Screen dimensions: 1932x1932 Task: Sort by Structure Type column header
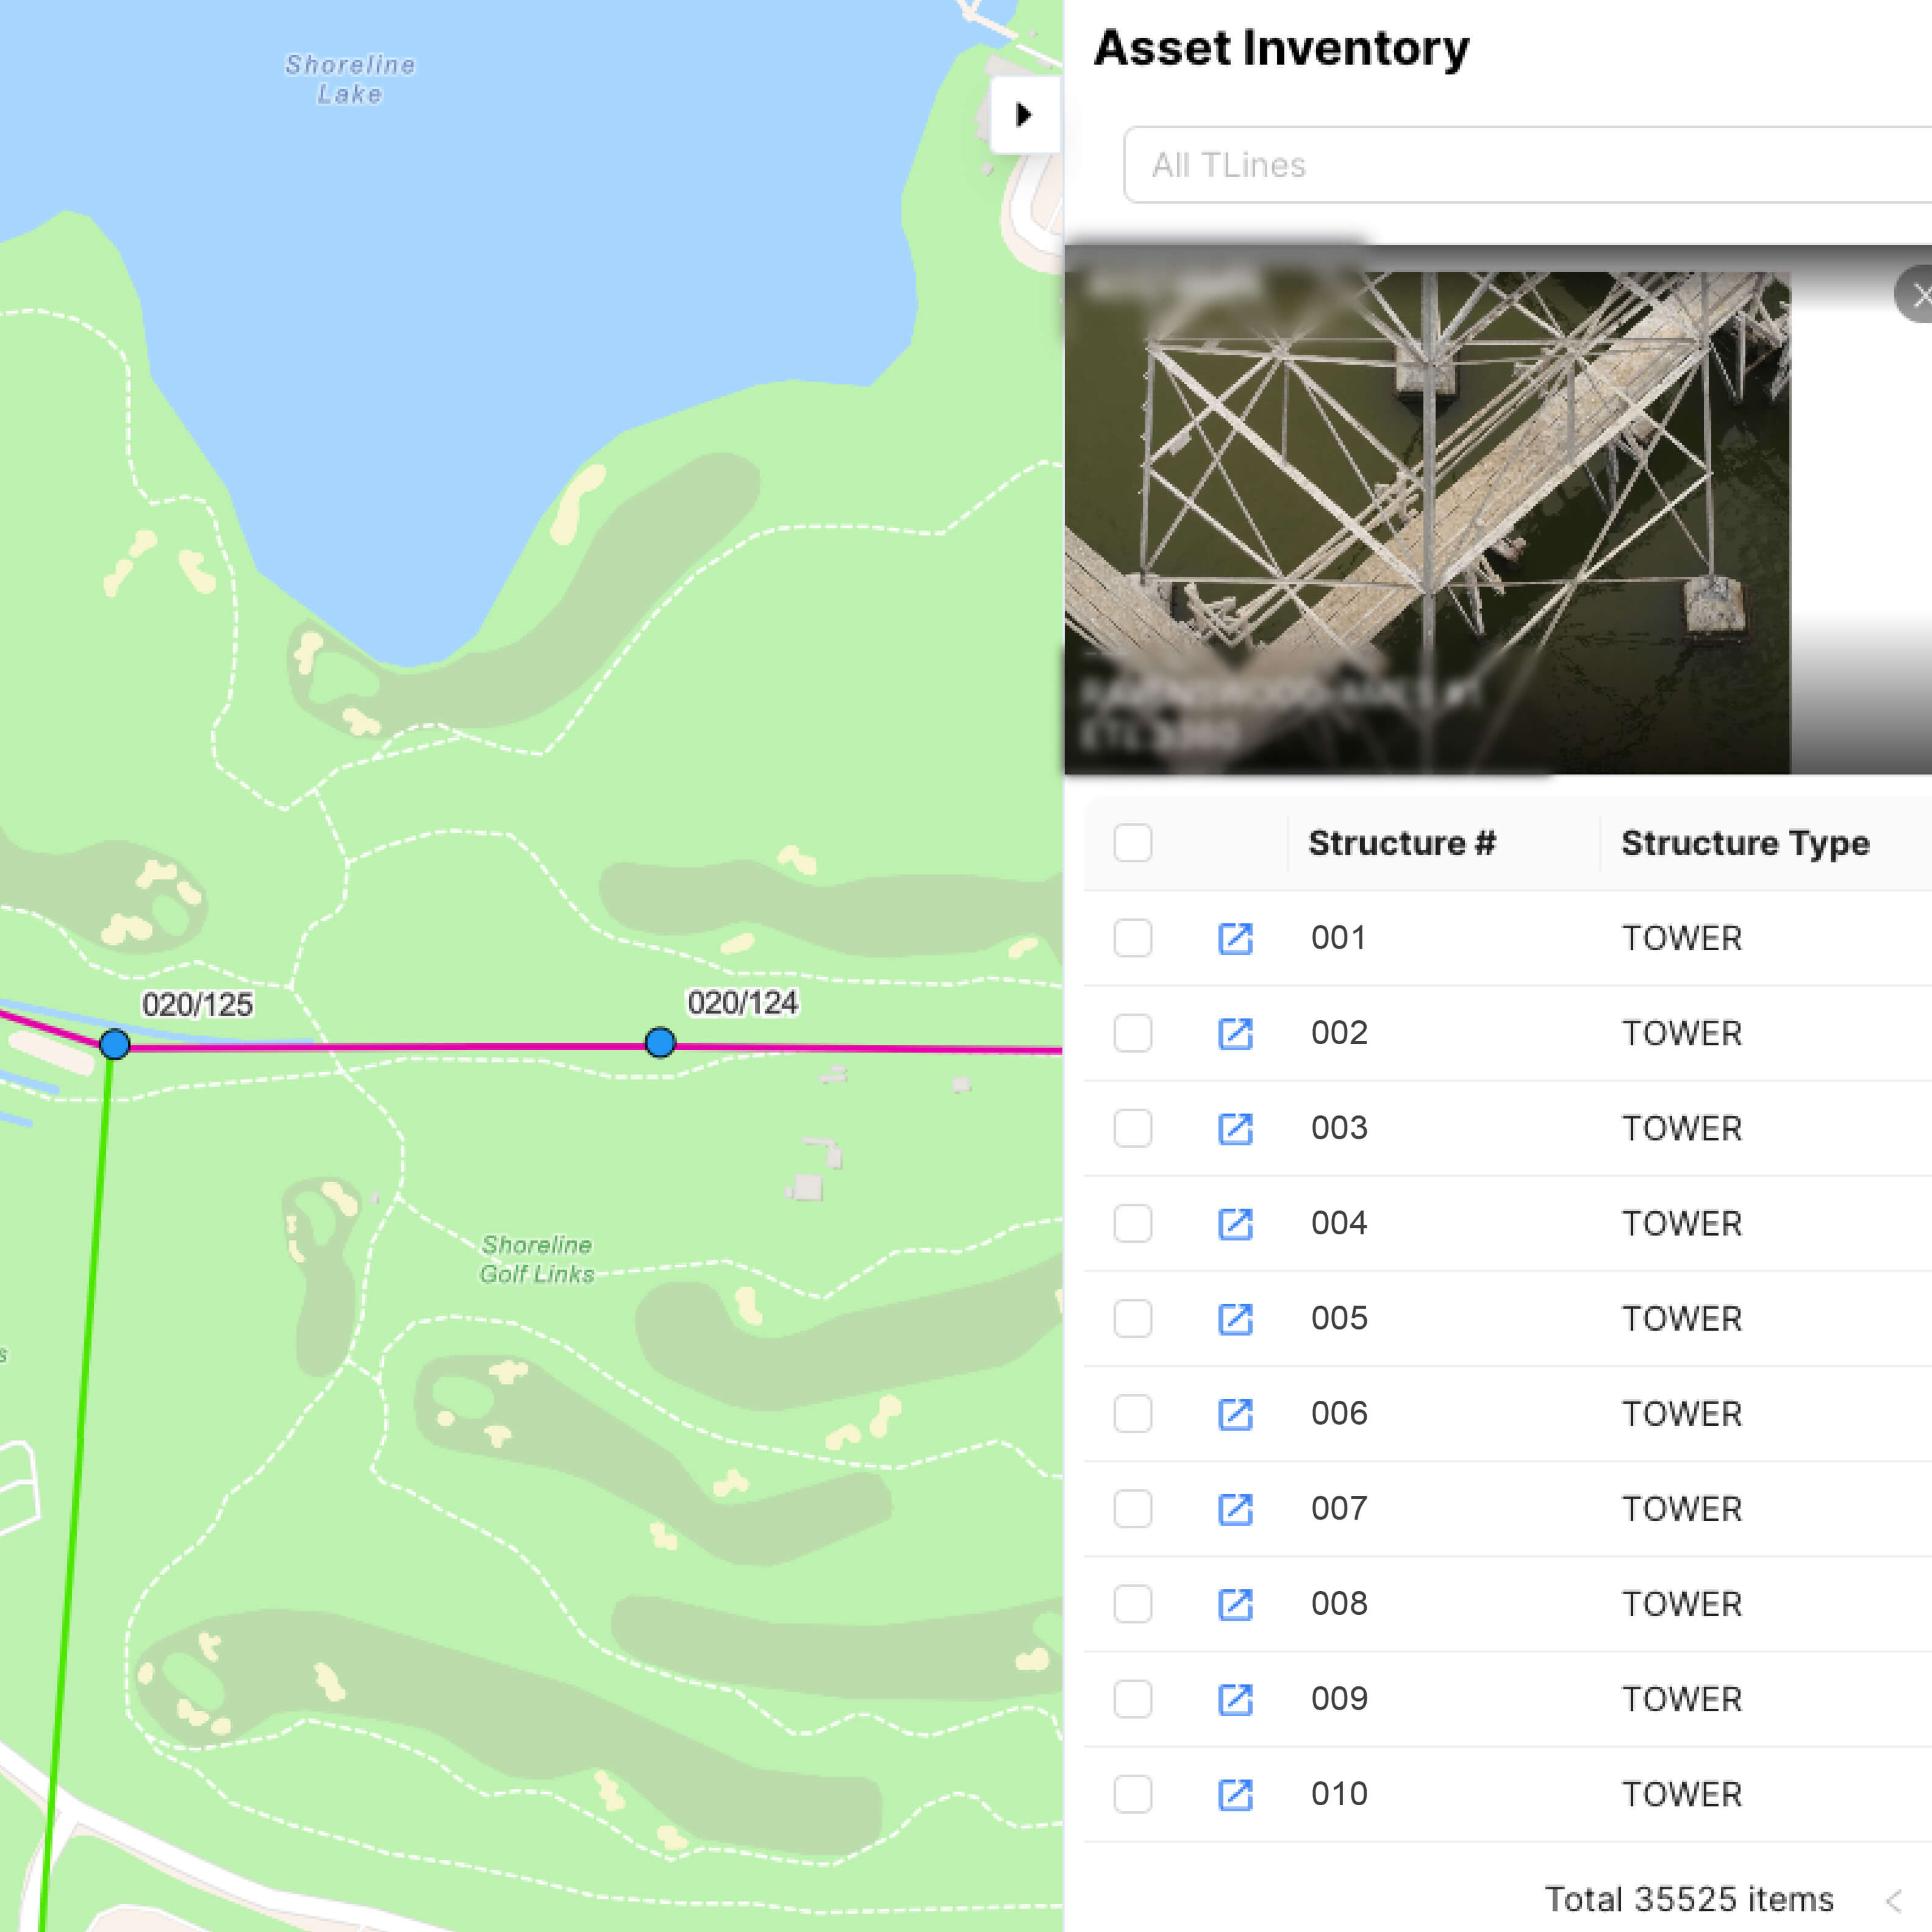click(x=1745, y=843)
